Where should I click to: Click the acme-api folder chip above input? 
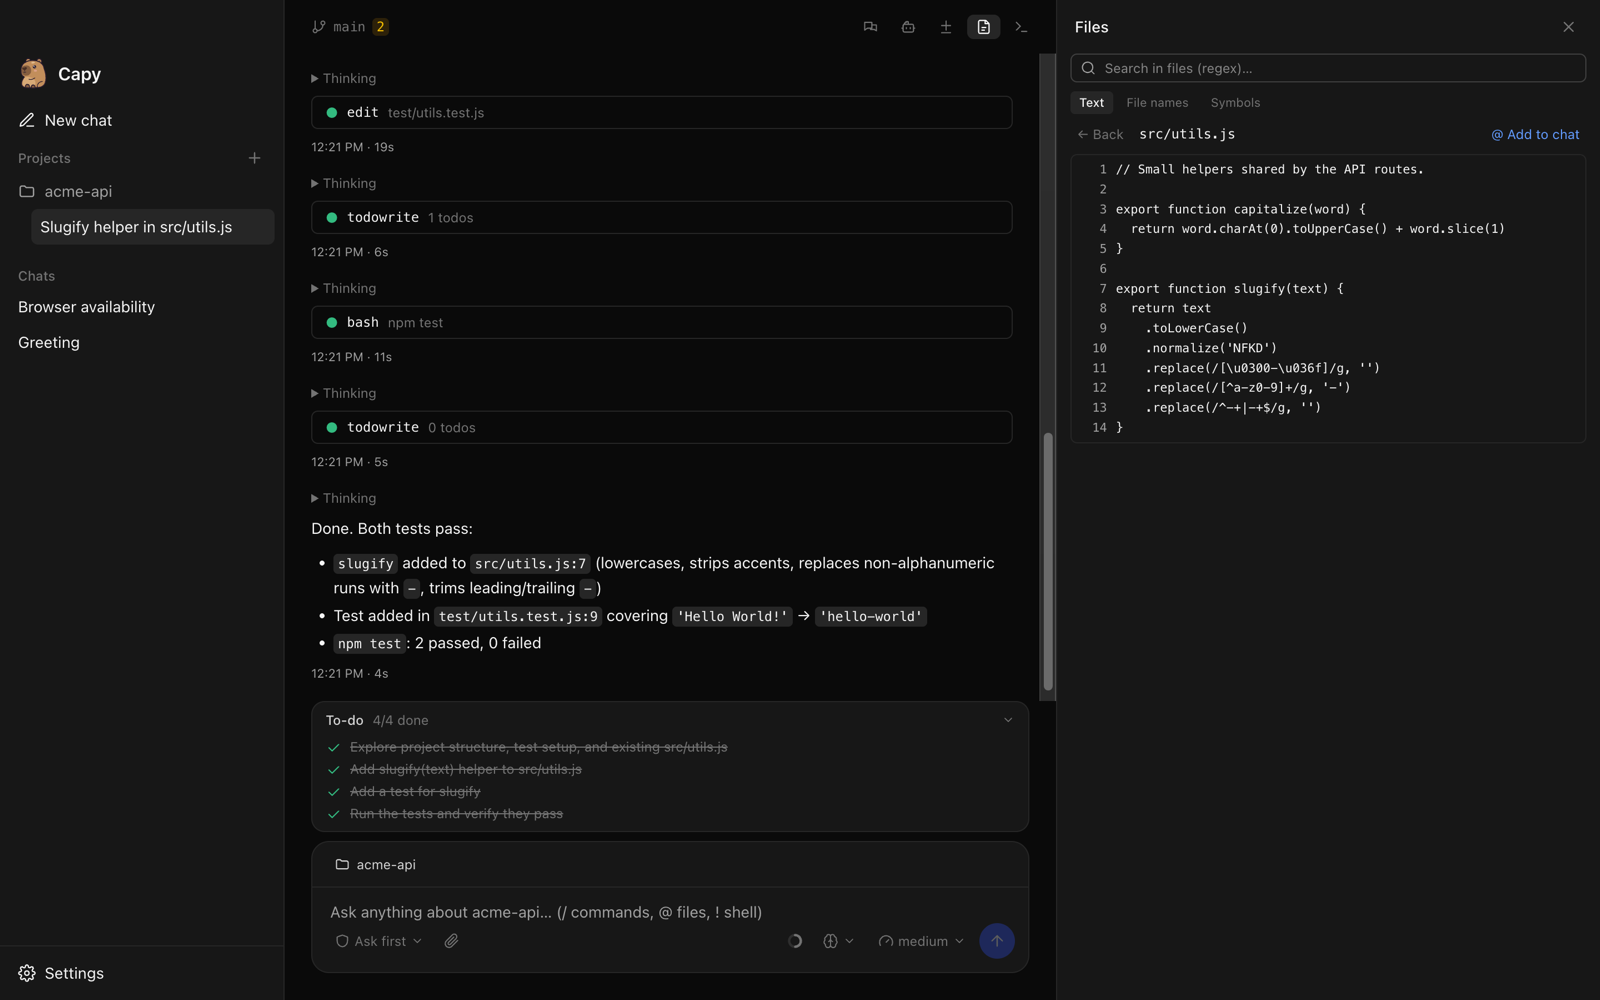pyautogui.click(x=376, y=864)
